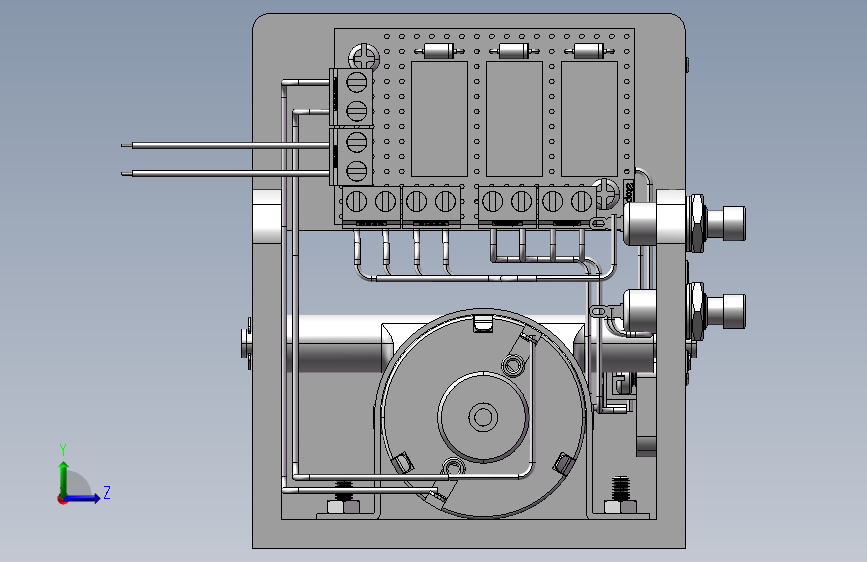Select the leftmost relay rectangle on the board

439,119
